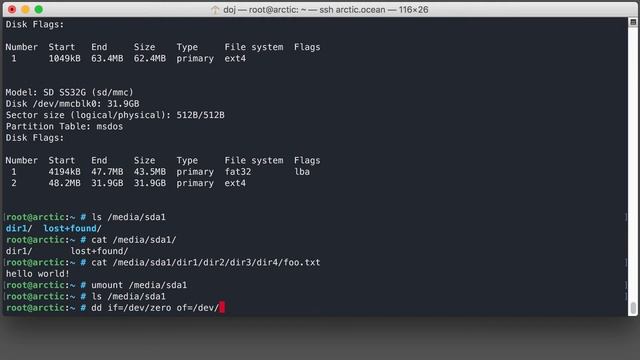Click the 'fat32' file system cell

point(238,172)
